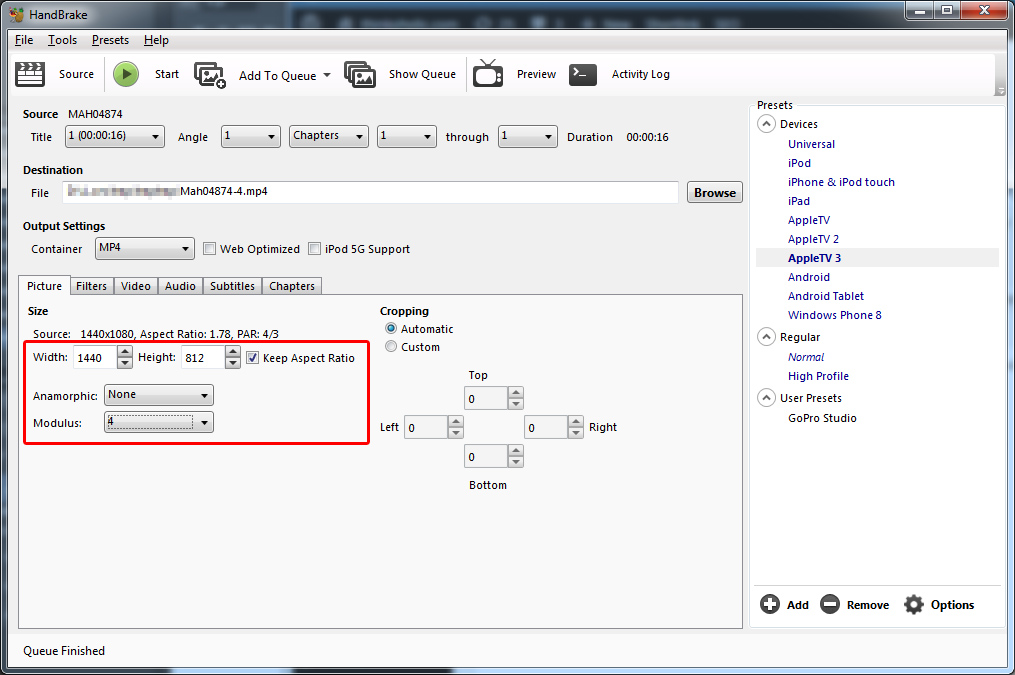Open the Tools menu

(62, 40)
